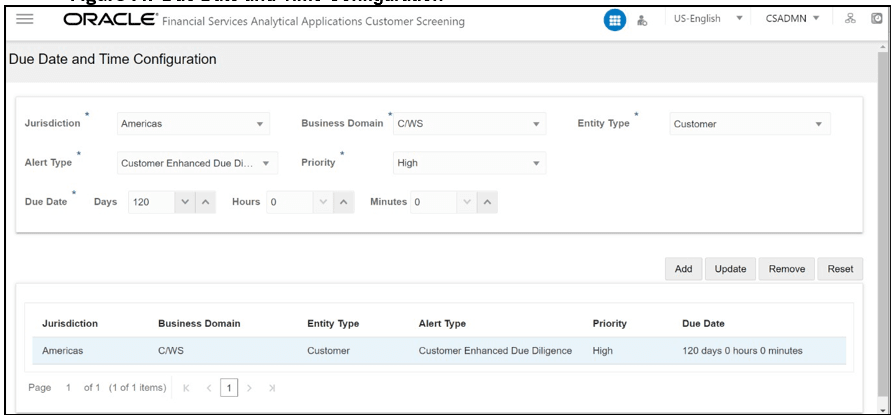
Task: Open the administration user icon
Action: point(642,20)
